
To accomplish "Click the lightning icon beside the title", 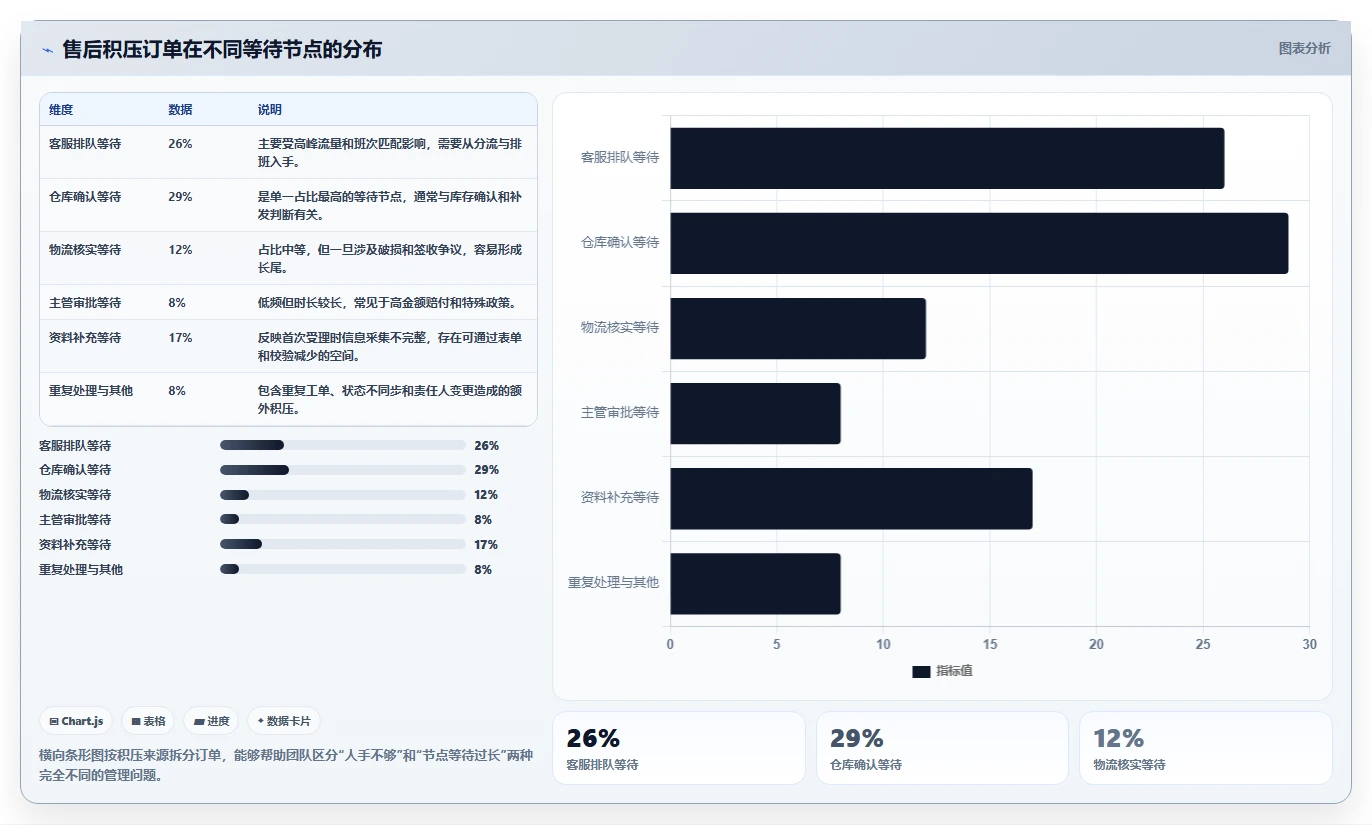I will click(47, 50).
